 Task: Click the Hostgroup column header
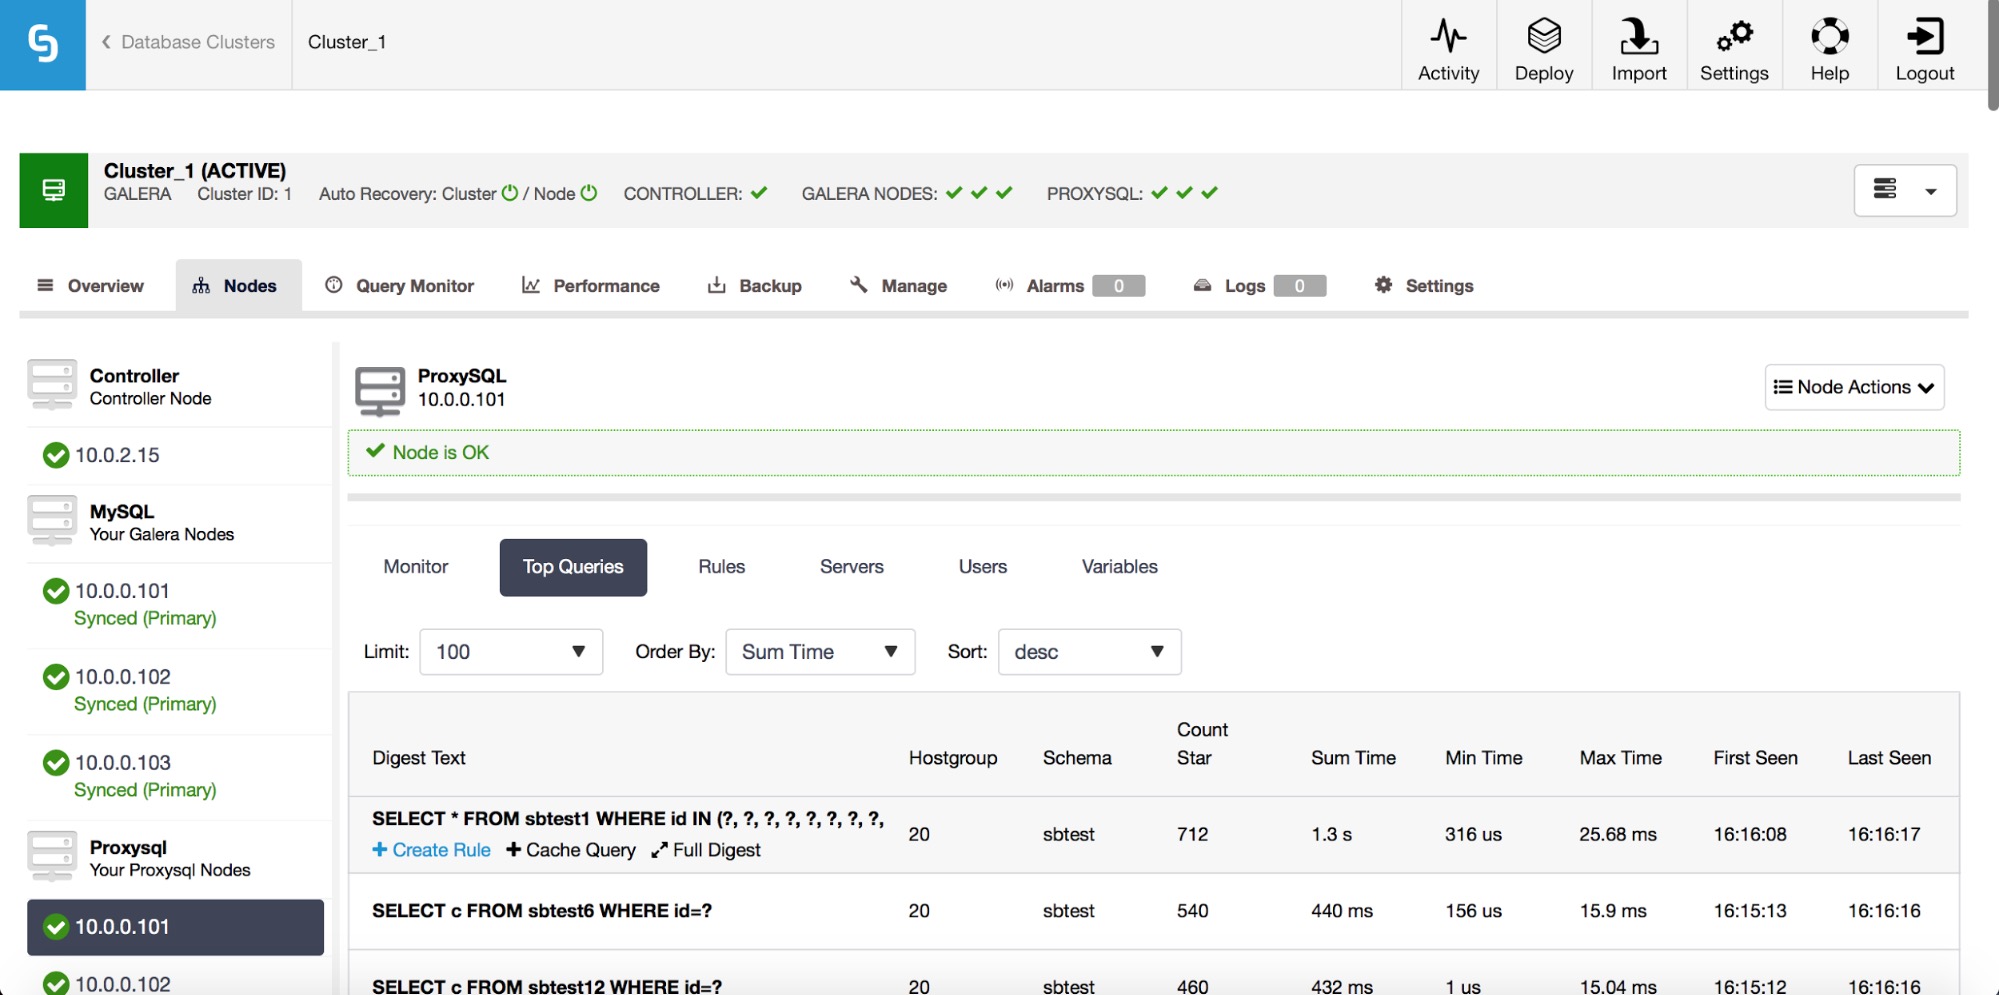[953, 758]
